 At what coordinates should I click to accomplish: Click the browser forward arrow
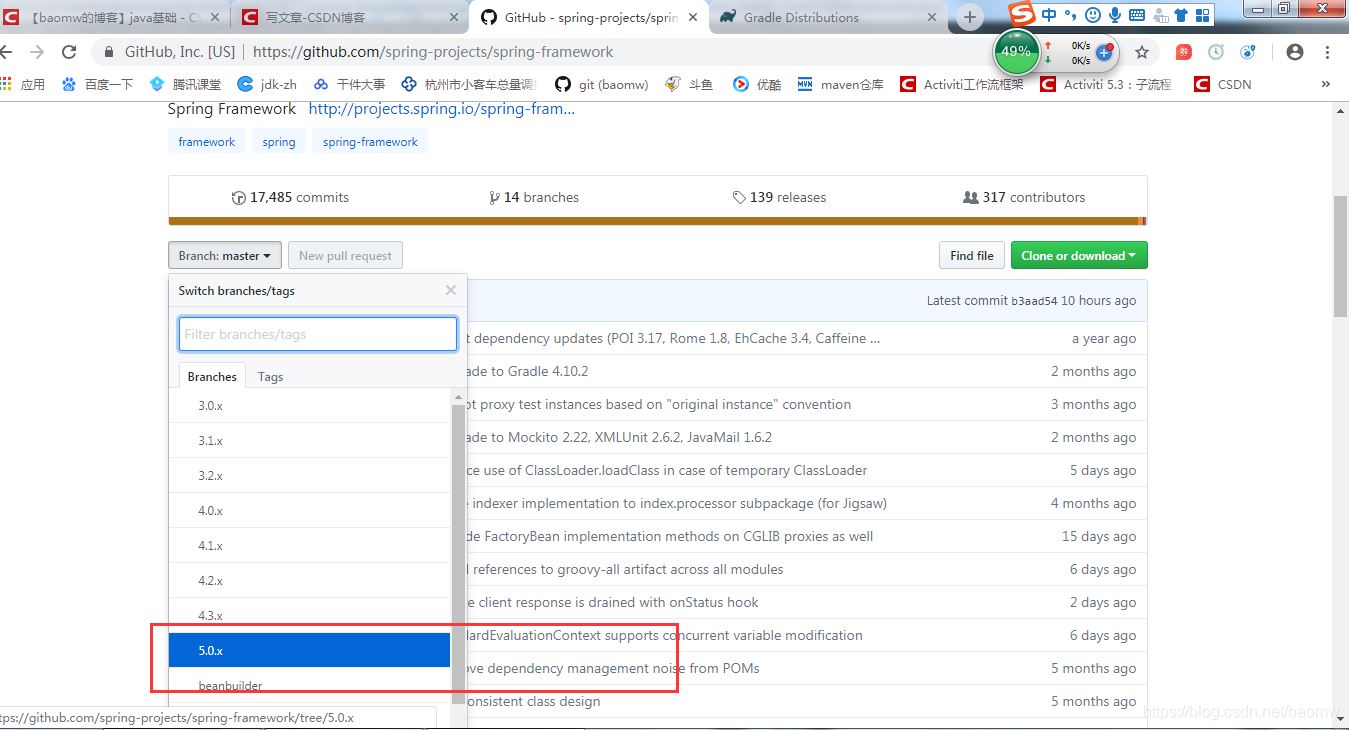coord(37,52)
